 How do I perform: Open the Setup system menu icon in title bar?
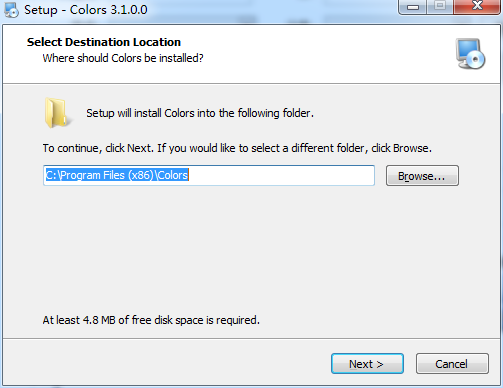click(11, 10)
